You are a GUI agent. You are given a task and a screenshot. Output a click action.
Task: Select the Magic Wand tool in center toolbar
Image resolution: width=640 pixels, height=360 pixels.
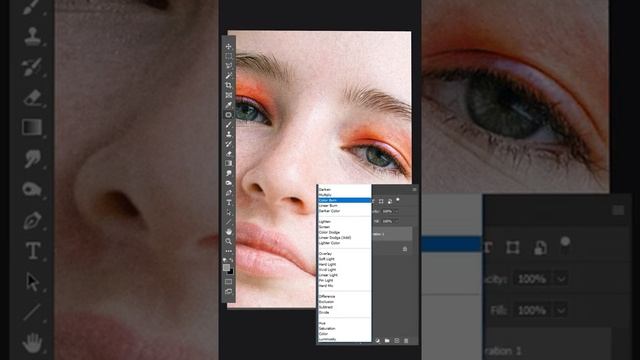point(229,76)
